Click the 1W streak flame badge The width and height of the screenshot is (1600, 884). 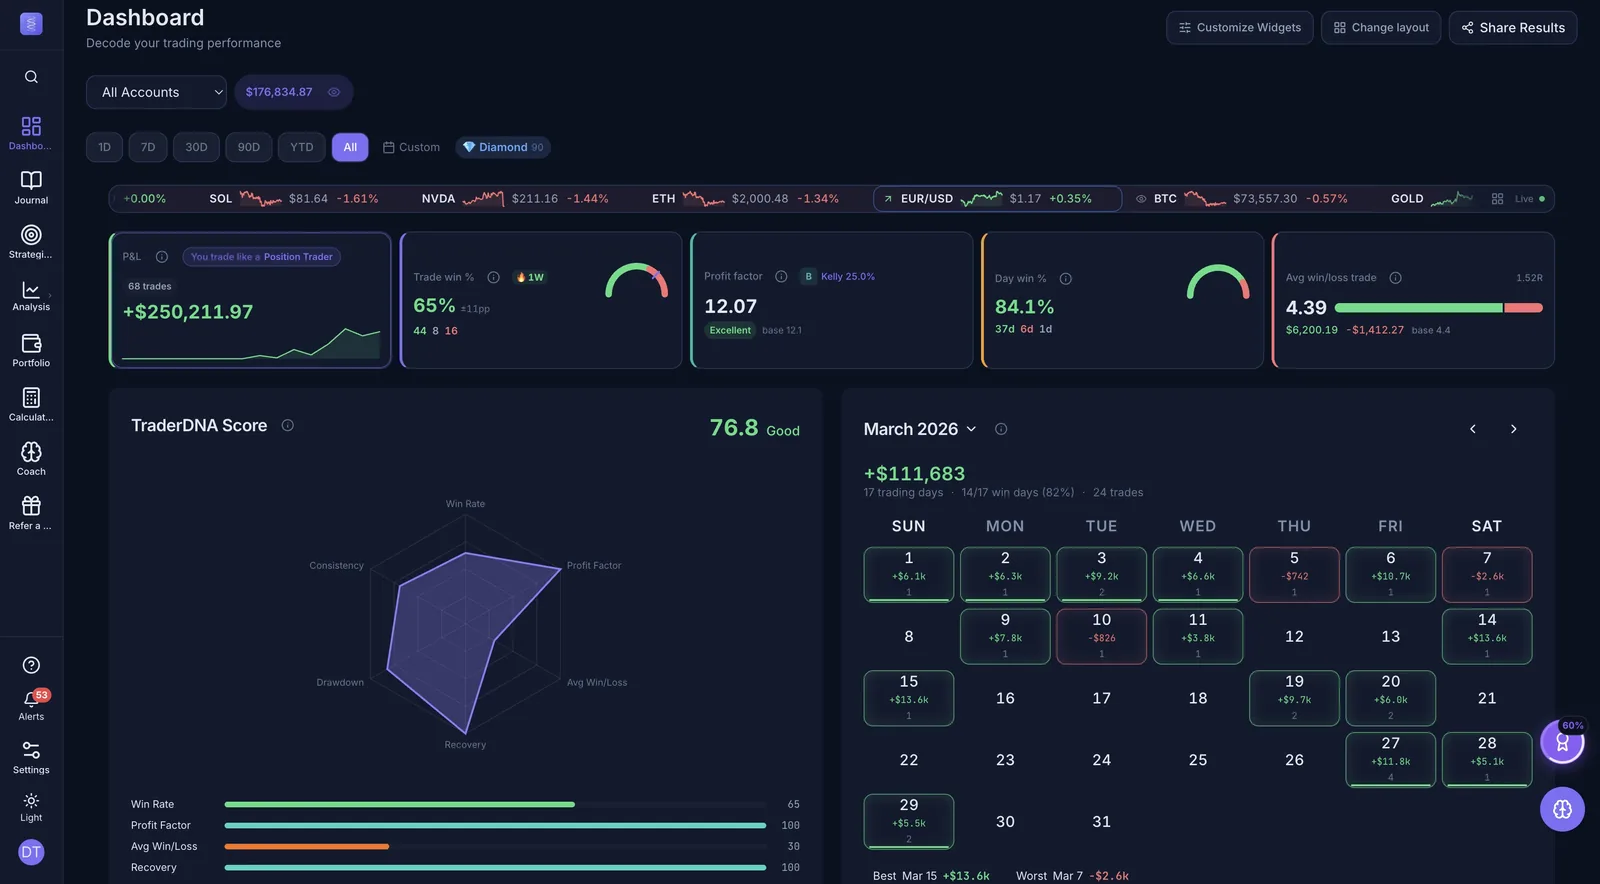(530, 277)
